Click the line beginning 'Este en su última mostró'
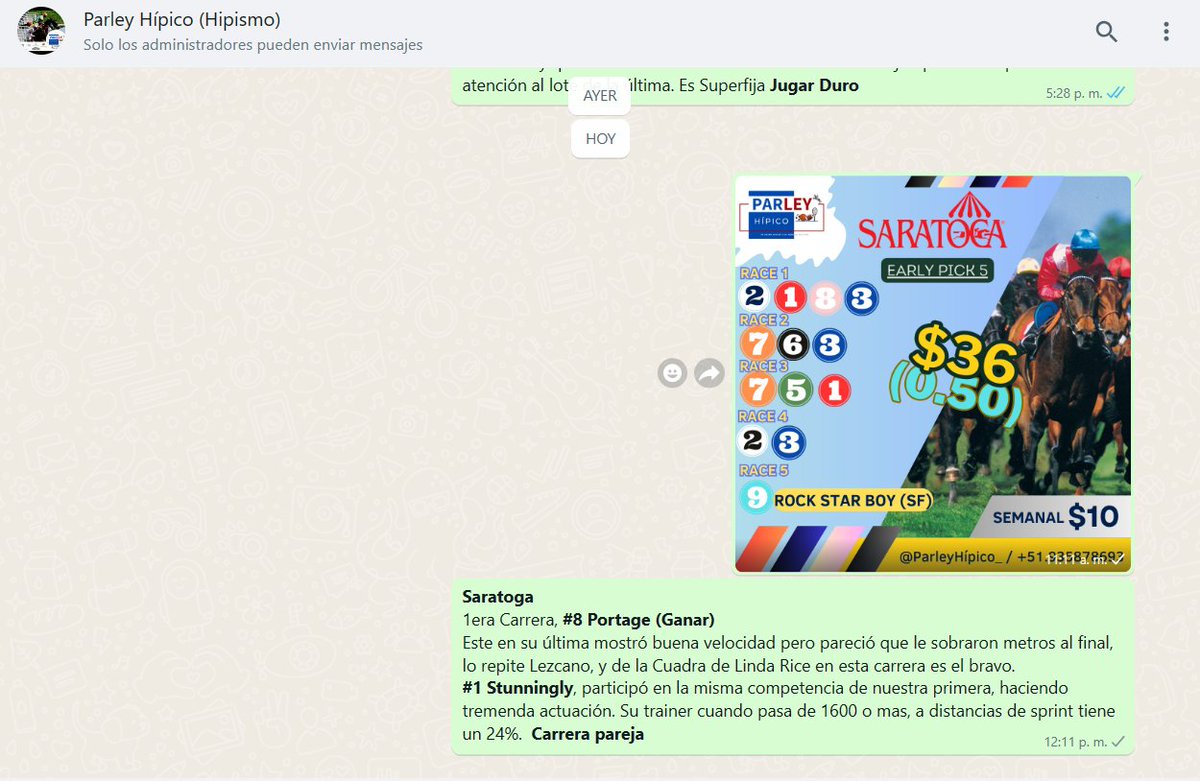 tap(788, 643)
